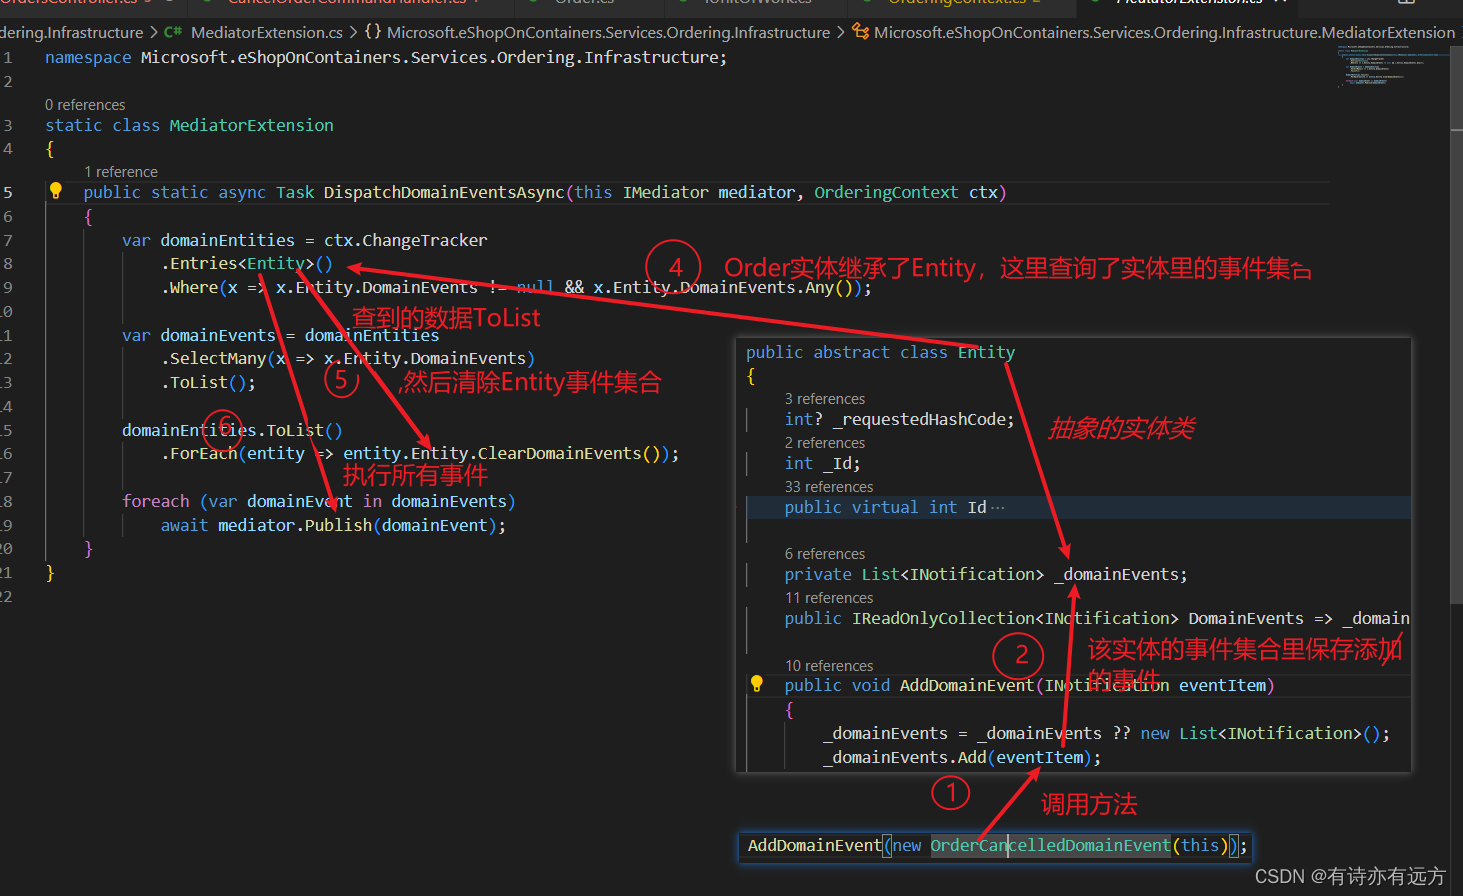Click 'namespace' keyword on the first code line
Image resolution: width=1463 pixels, height=896 pixels.
[x=88, y=57]
